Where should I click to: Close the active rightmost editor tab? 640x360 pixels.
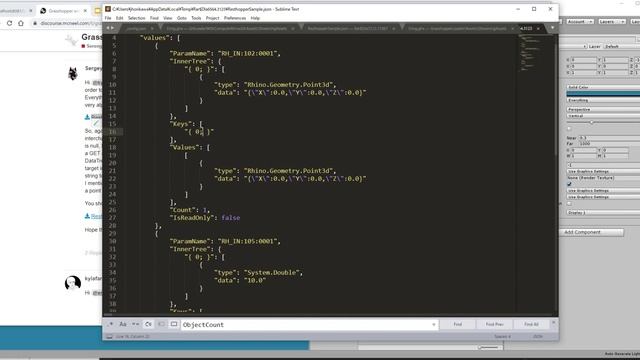click(x=538, y=29)
